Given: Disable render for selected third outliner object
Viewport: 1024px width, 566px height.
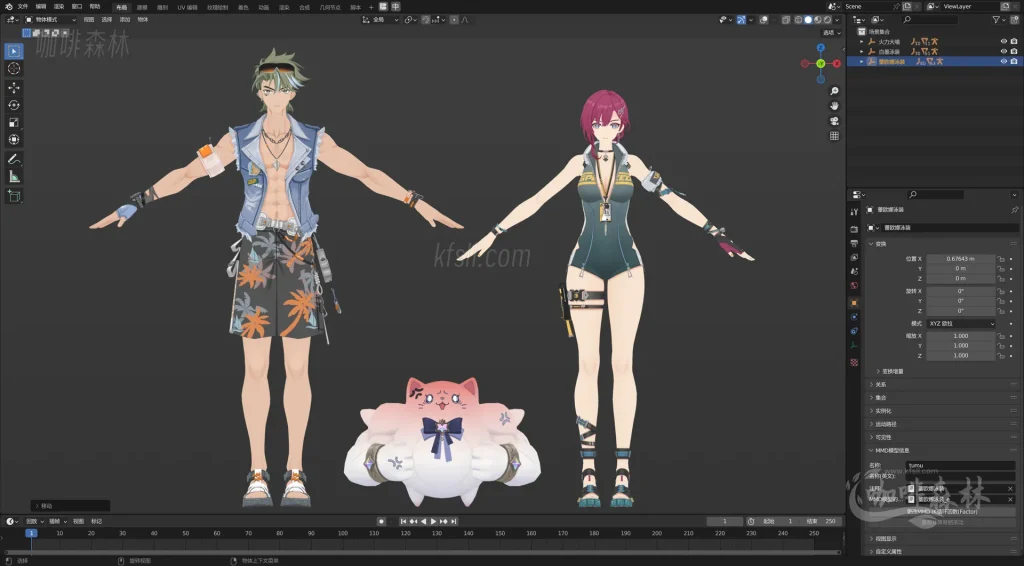Looking at the screenshot, I should click(x=1014, y=61).
